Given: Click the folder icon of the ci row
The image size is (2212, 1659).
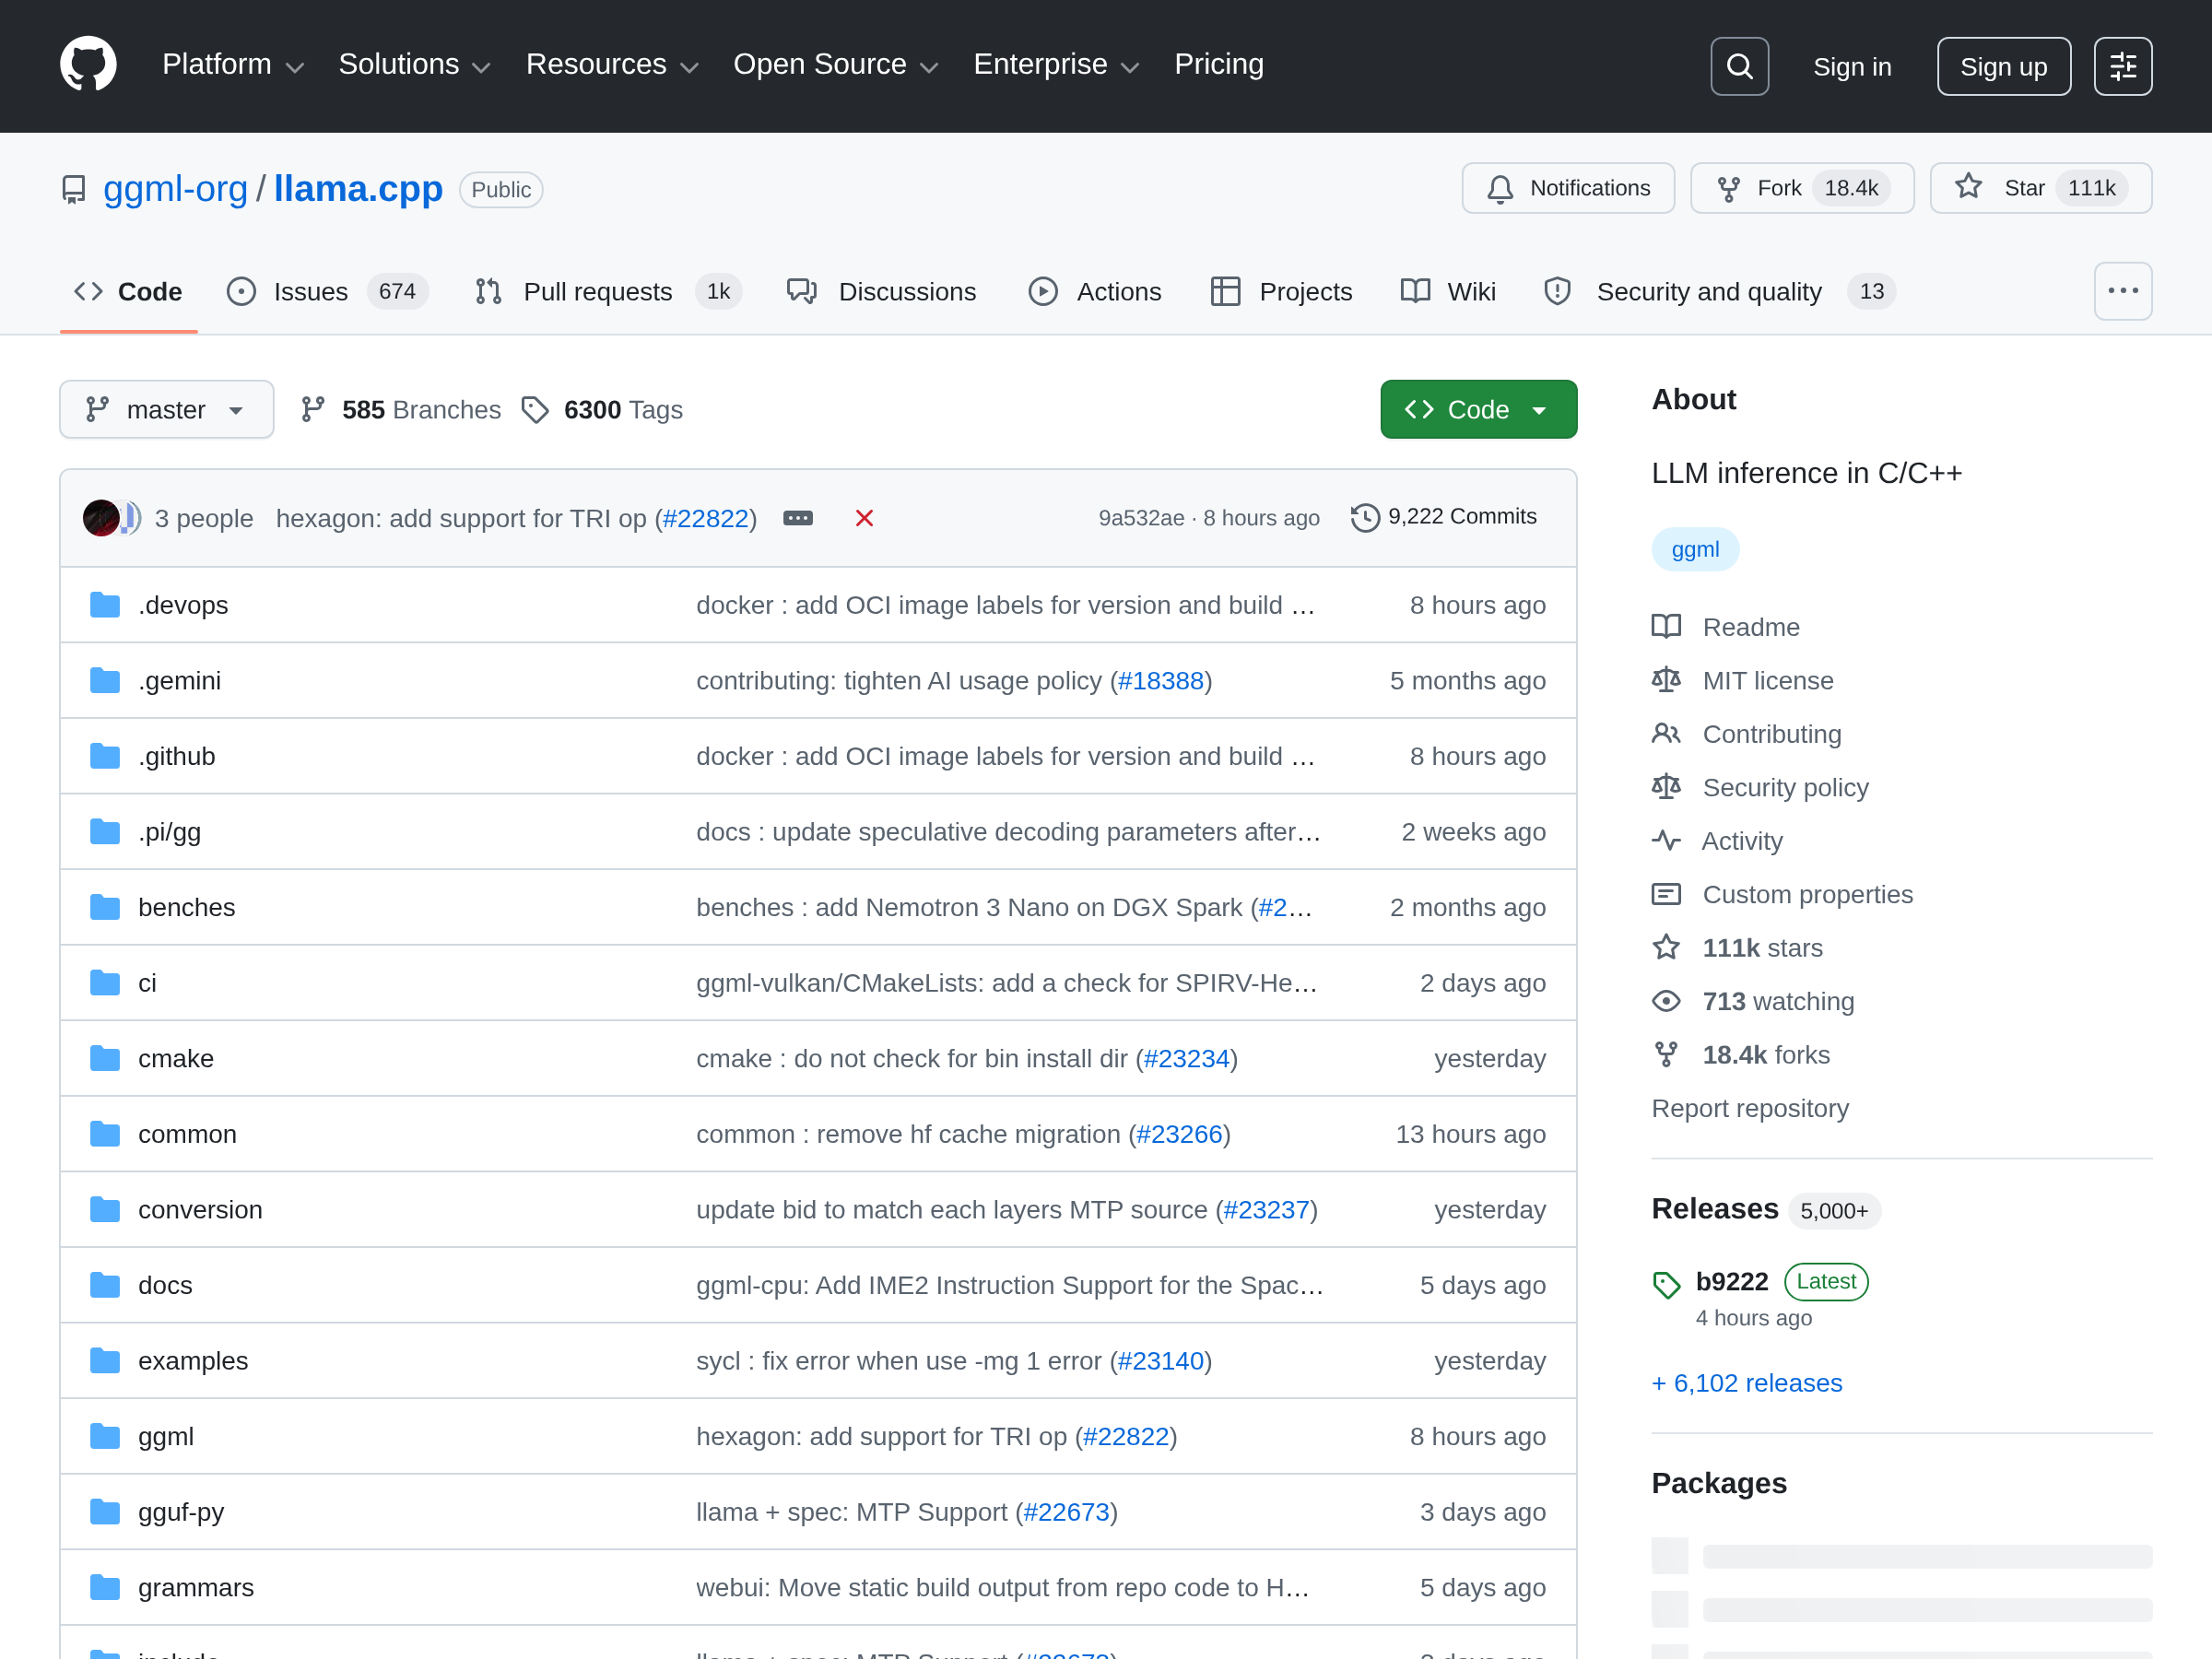Looking at the screenshot, I should pyautogui.click(x=105, y=983).
